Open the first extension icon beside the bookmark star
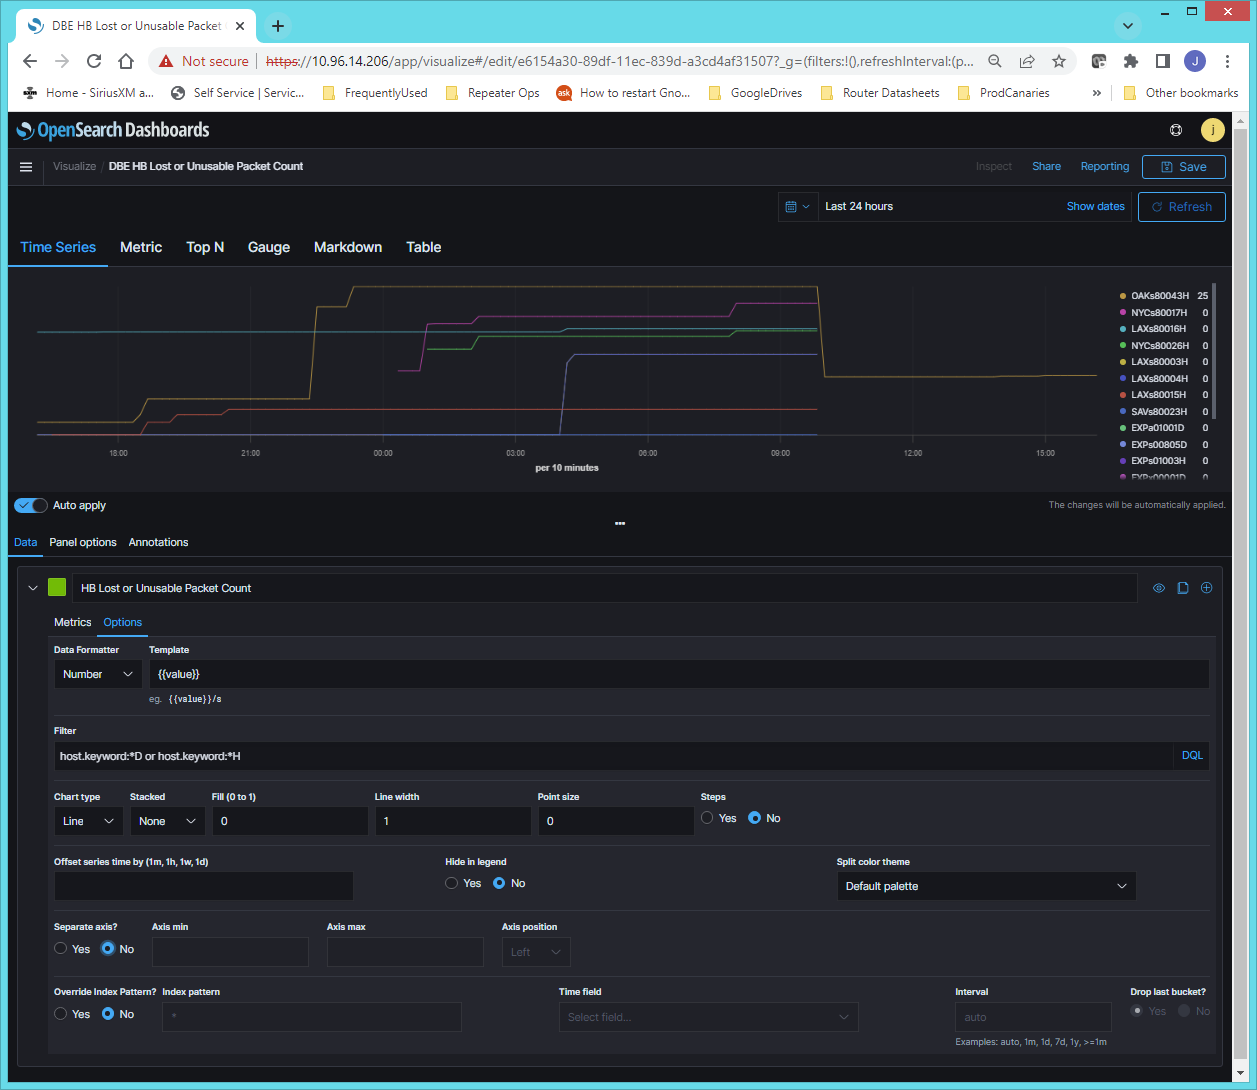 pyautogui.click(x=1099, y=61)
